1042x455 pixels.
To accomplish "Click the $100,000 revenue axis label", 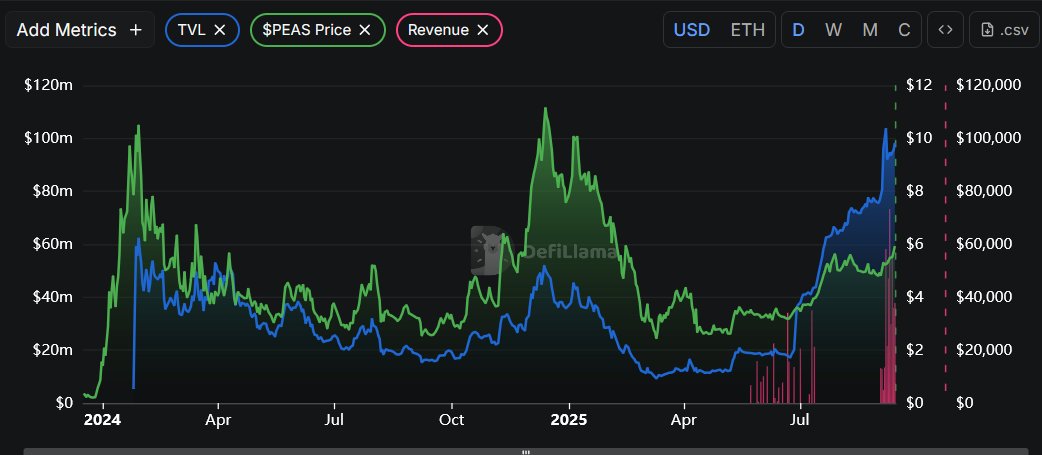I will pos(988,138).
